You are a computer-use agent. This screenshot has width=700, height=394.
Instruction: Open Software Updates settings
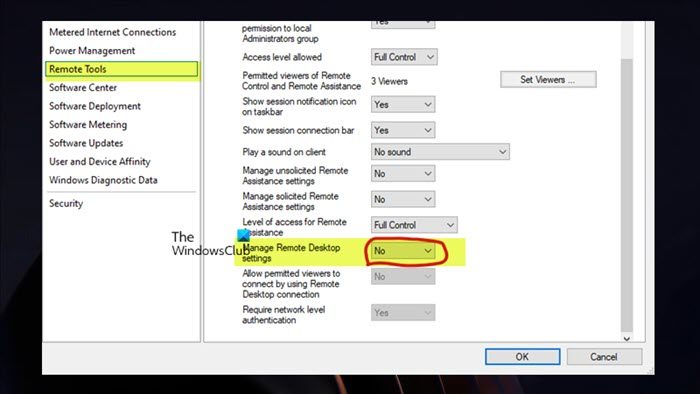[x=86, y=143]
